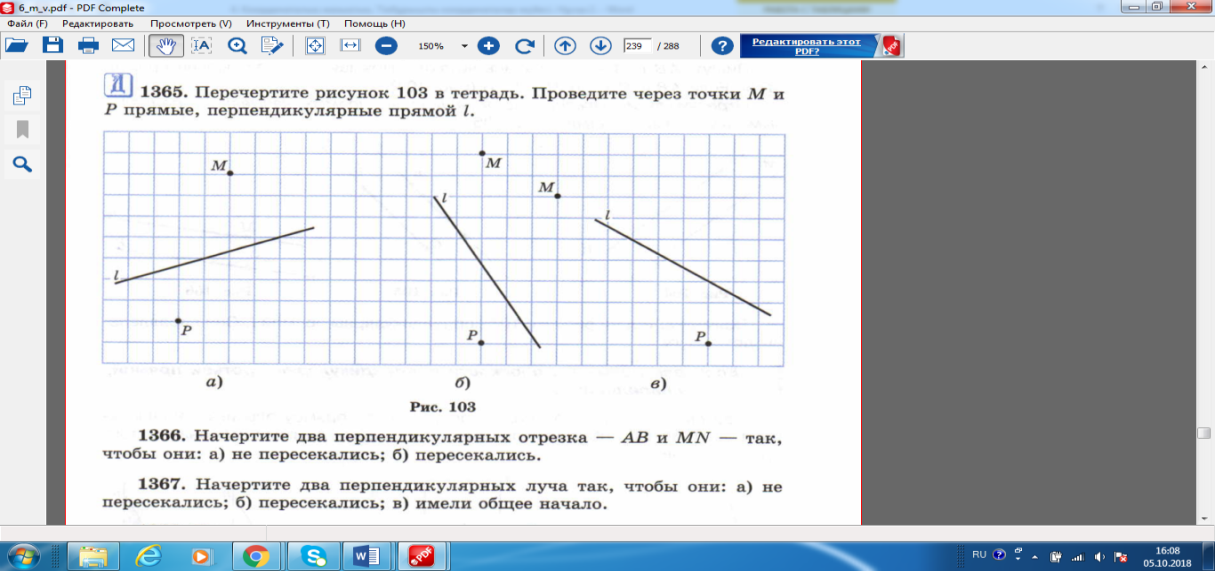This screenshot has width=1215, height=571.
Task: Click the blue help question mark button
Action: (722, 45)
